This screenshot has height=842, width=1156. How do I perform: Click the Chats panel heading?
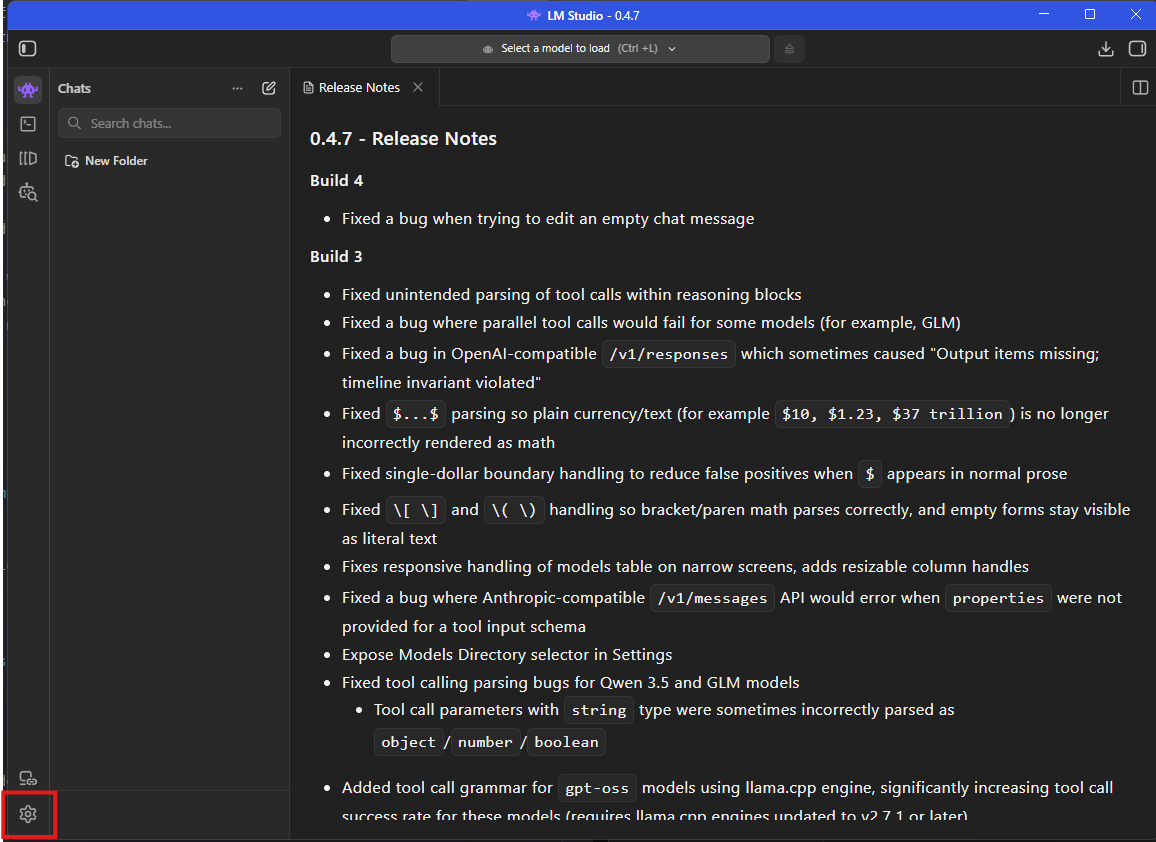point(74,88)
